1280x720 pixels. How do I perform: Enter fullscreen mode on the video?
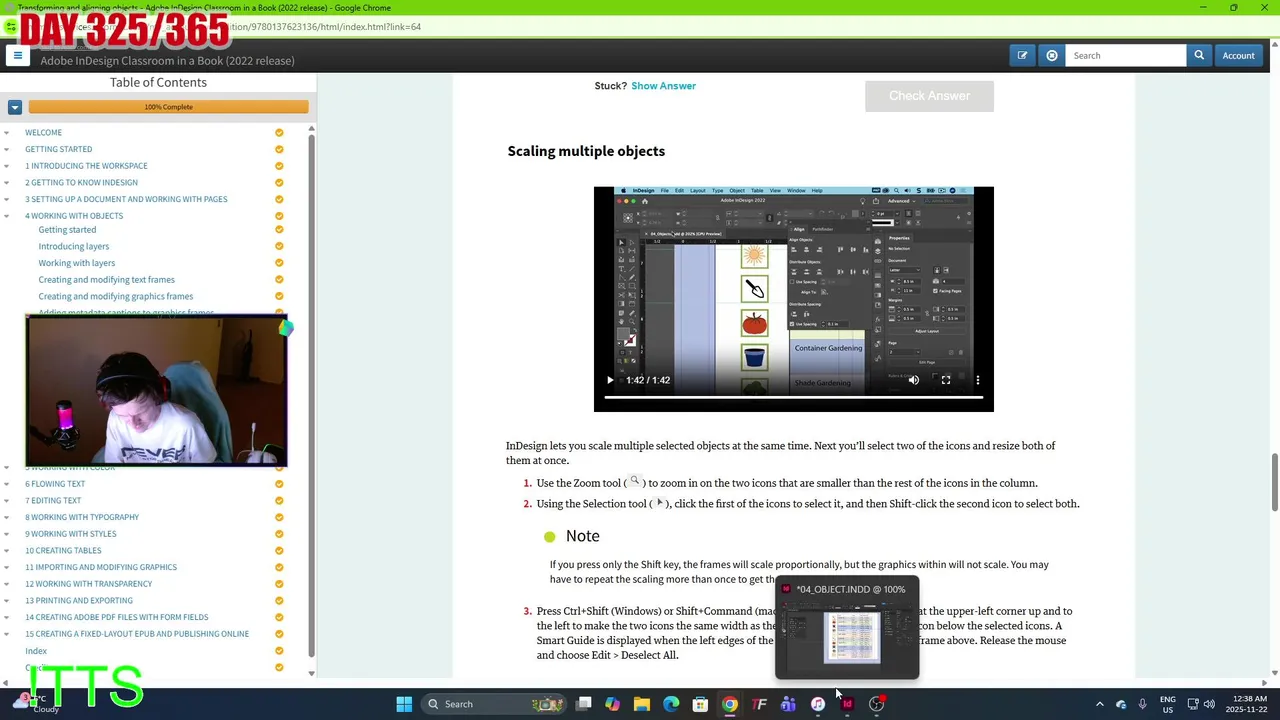point(946,380)
